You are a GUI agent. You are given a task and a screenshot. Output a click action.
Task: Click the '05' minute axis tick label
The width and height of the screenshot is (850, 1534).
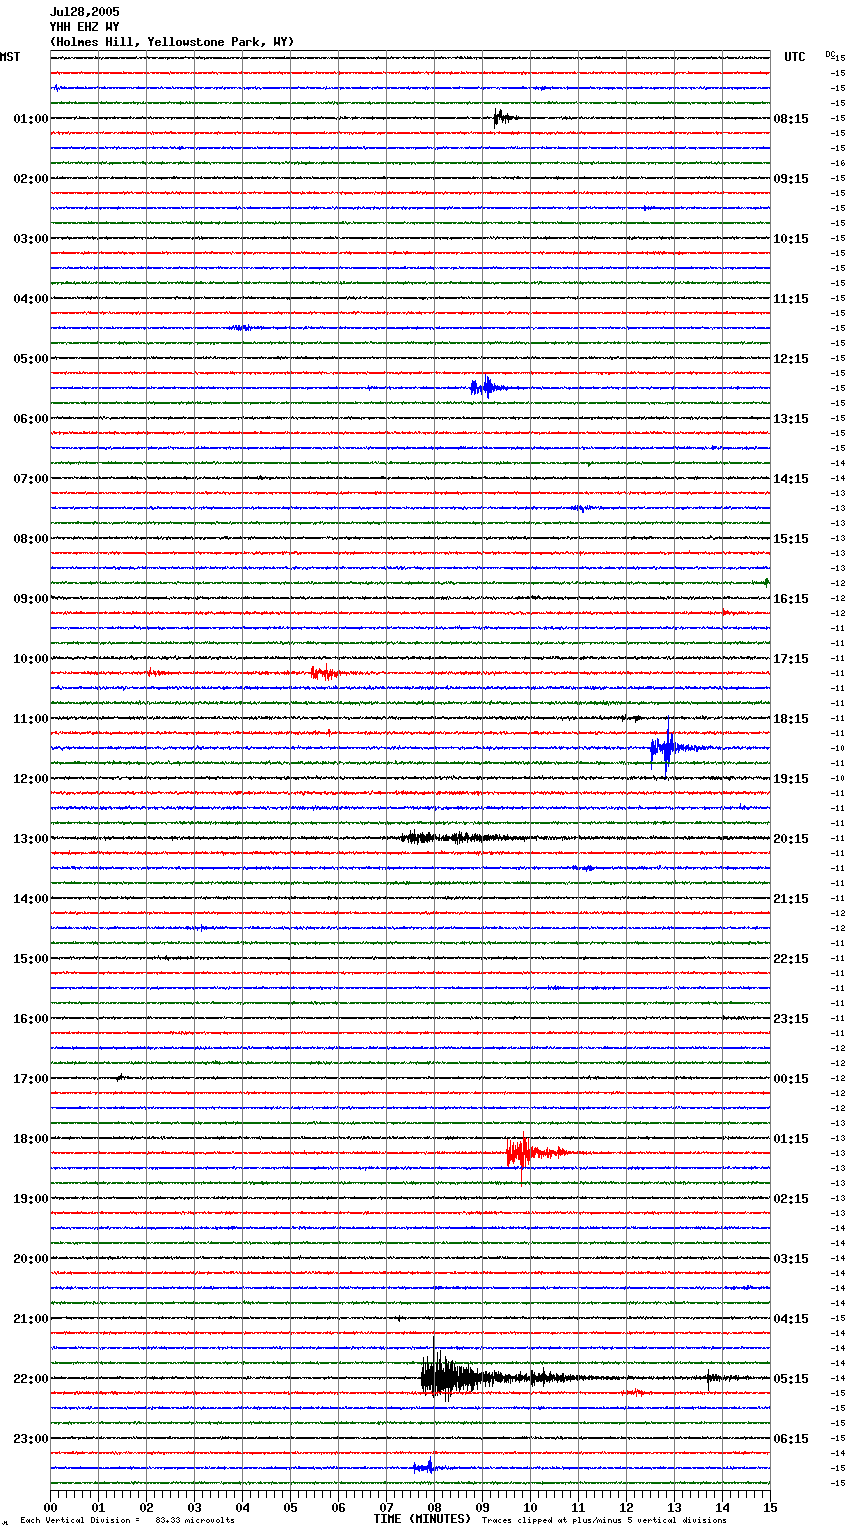click(291, 1507)
